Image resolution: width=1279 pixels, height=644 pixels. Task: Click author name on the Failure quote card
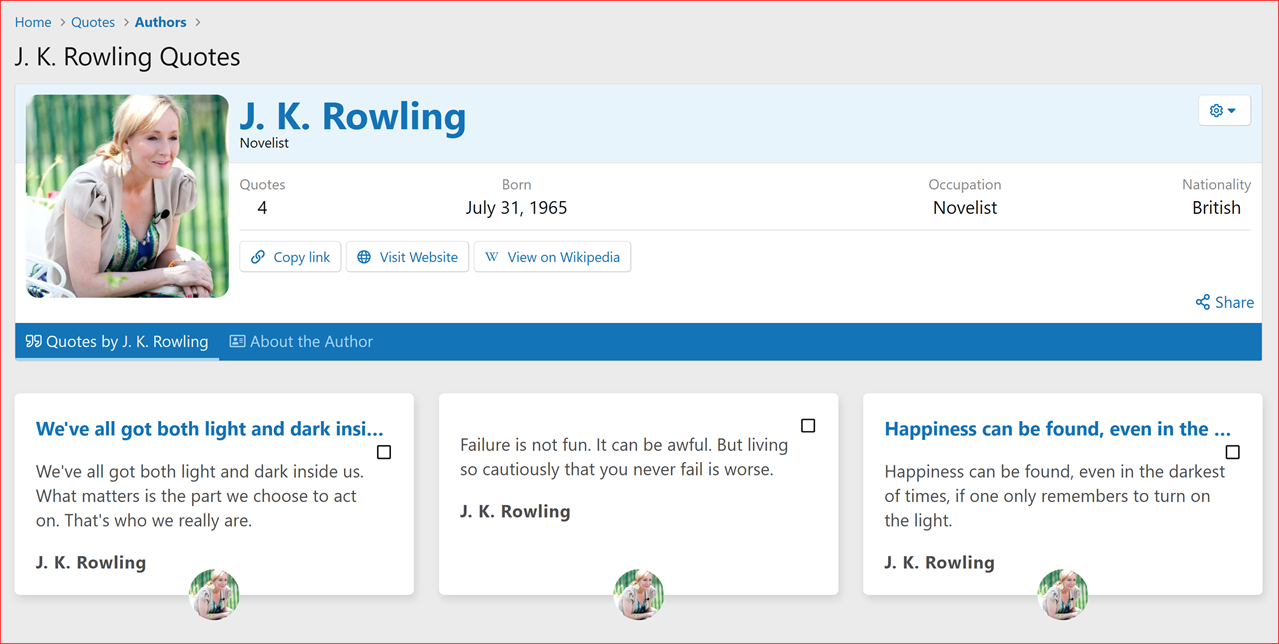click(515, 511)
